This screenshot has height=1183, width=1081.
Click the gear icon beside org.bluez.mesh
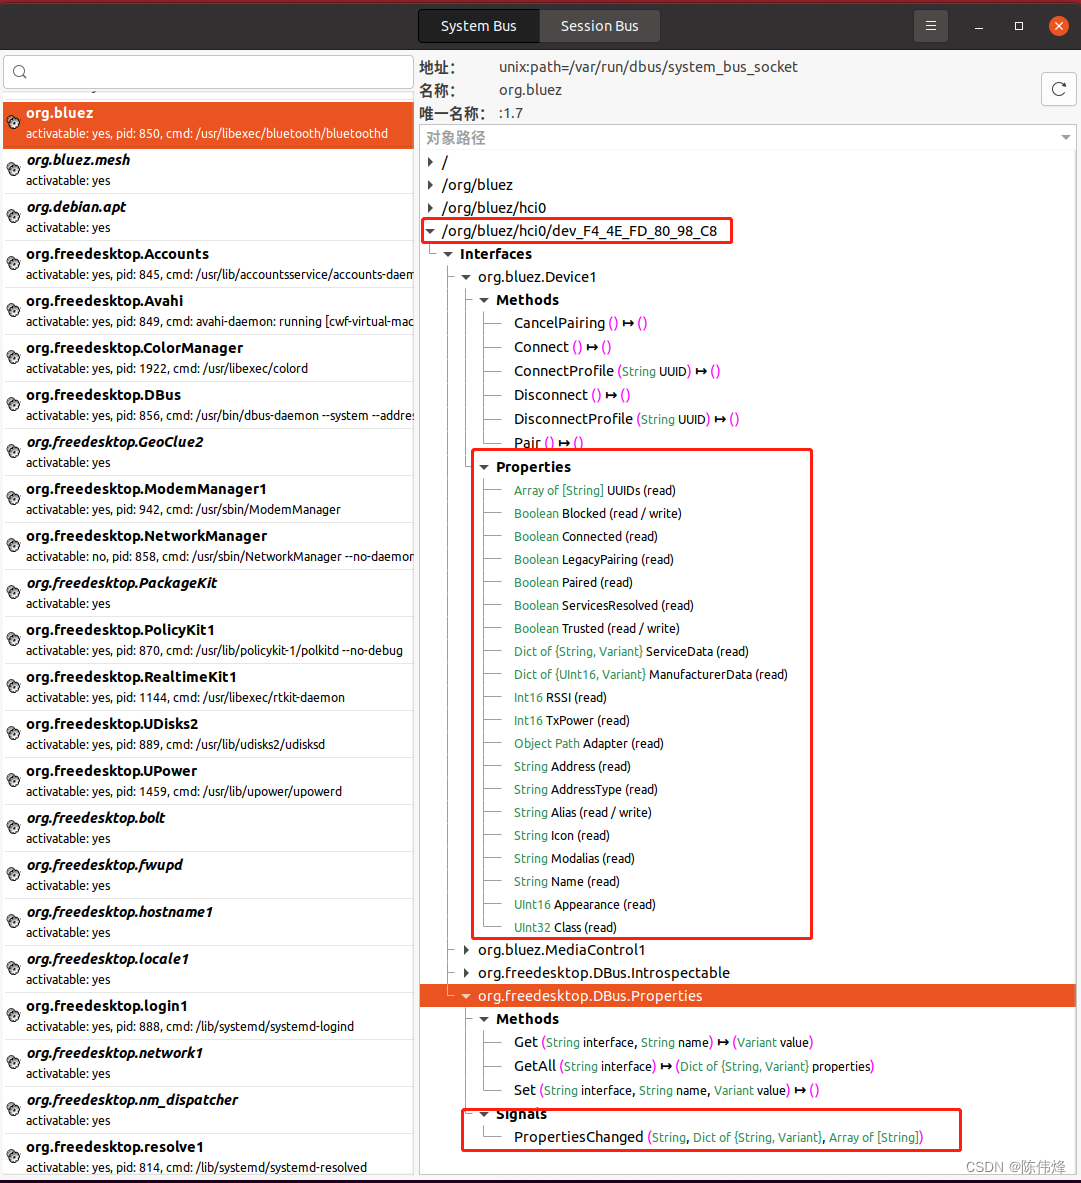[13, 168]
